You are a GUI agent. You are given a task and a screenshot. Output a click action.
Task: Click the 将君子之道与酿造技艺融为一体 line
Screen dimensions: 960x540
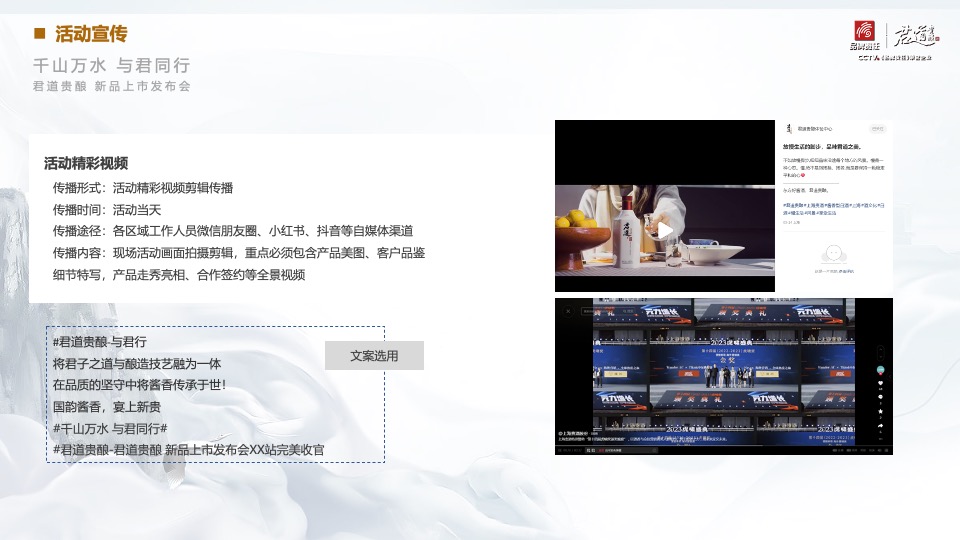click(137, 364)
